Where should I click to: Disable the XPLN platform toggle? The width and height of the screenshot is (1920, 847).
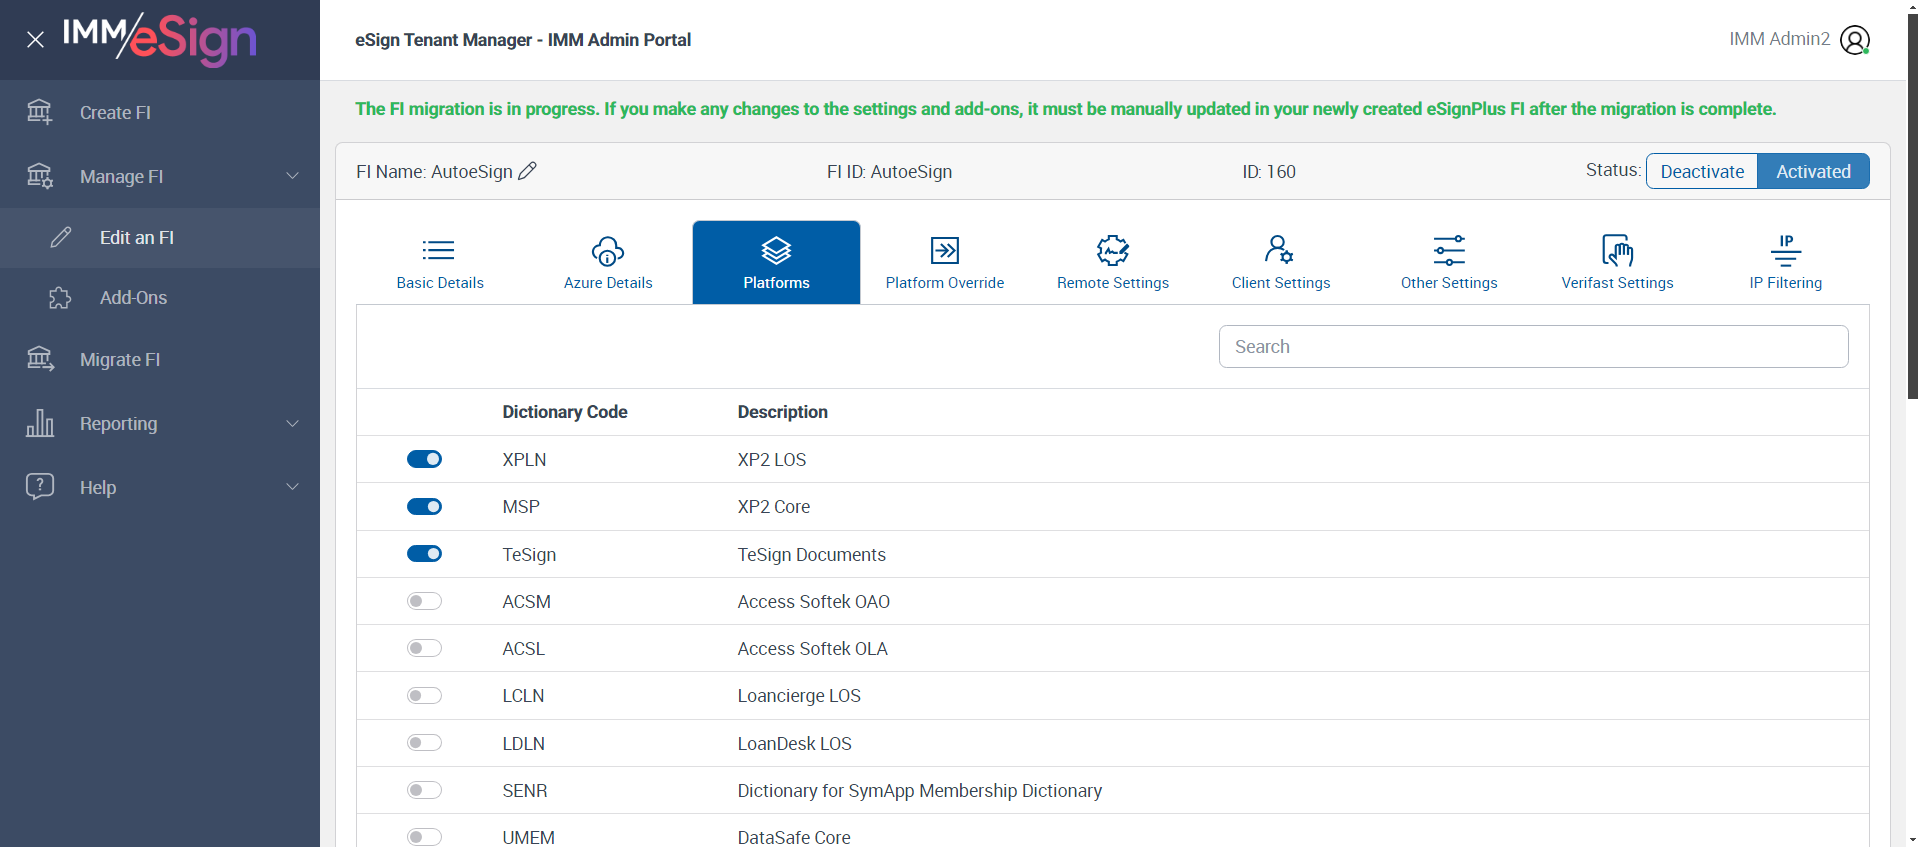pyautogui.click(x=424, y=459)
